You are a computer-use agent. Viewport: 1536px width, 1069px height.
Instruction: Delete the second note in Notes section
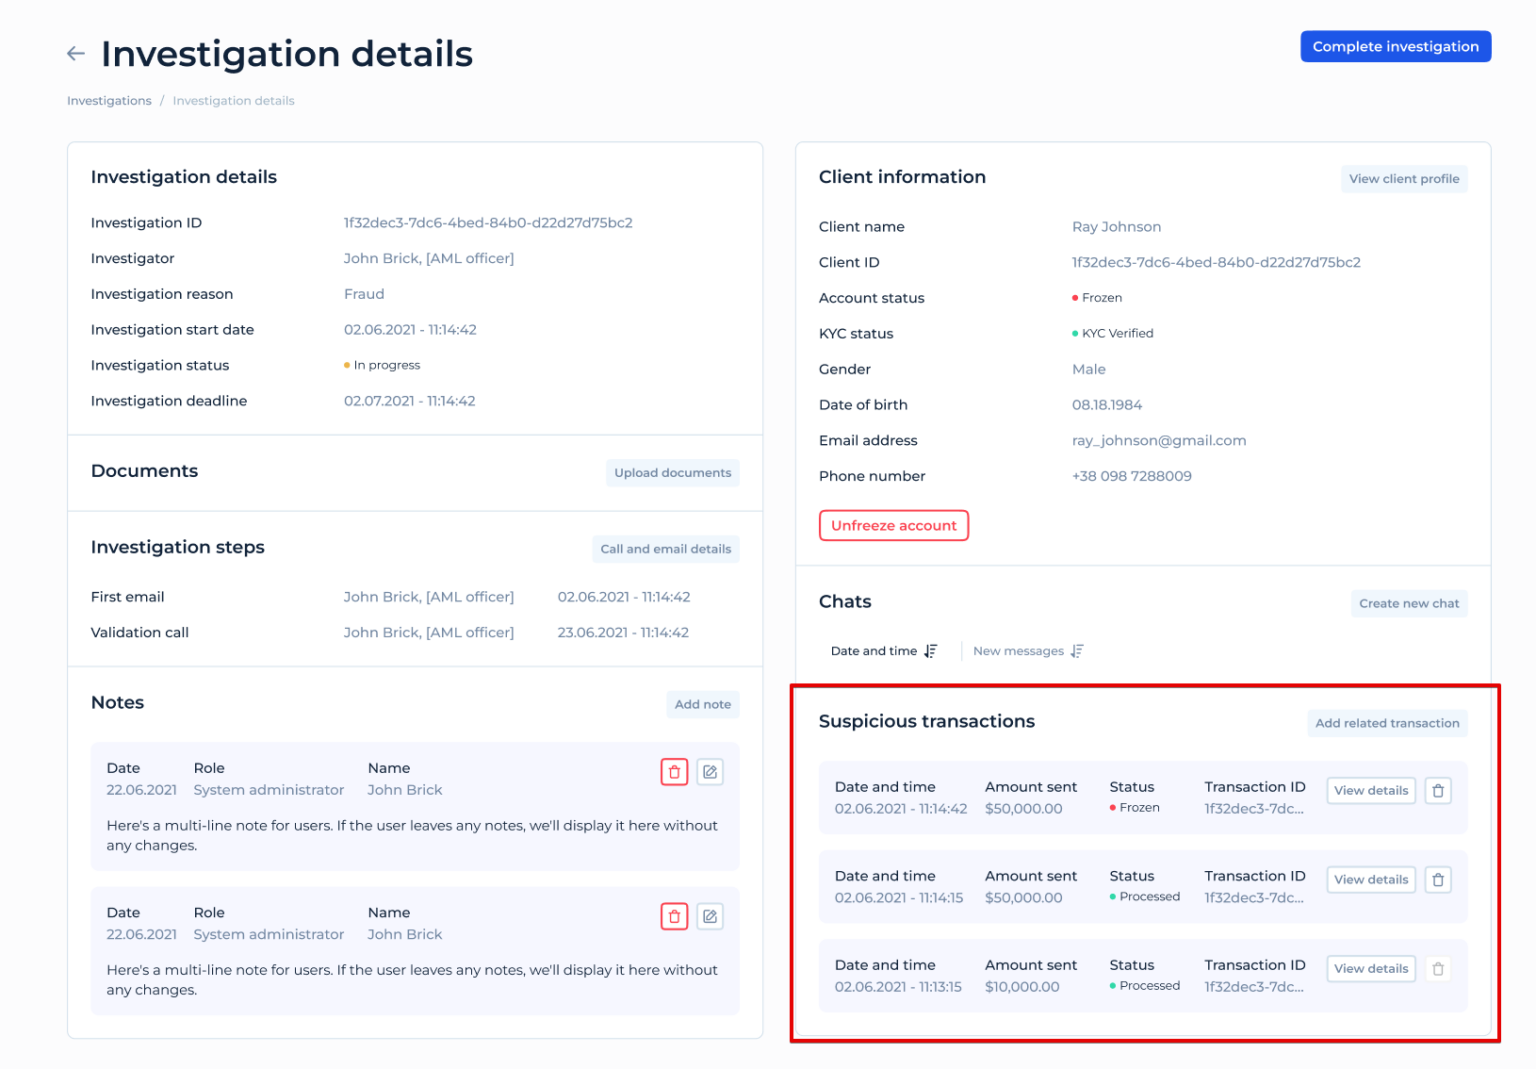674,915
